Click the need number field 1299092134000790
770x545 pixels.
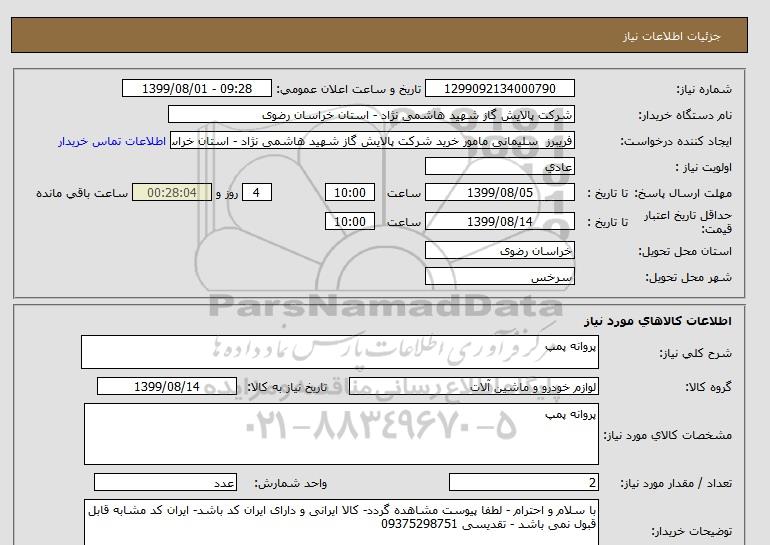pyautogui.click(x=499, y=89)
